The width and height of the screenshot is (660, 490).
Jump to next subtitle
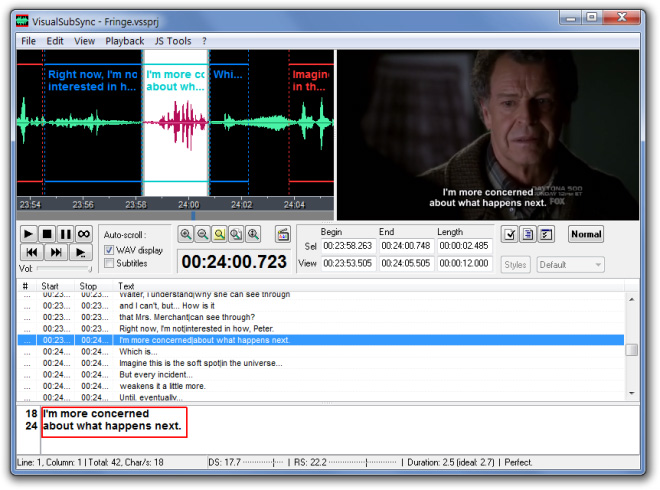coord(56,252)
